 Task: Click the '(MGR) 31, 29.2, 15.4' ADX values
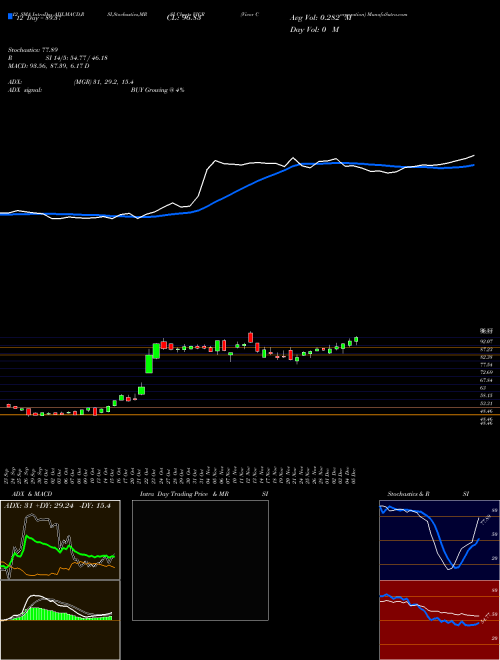(104, 82)
